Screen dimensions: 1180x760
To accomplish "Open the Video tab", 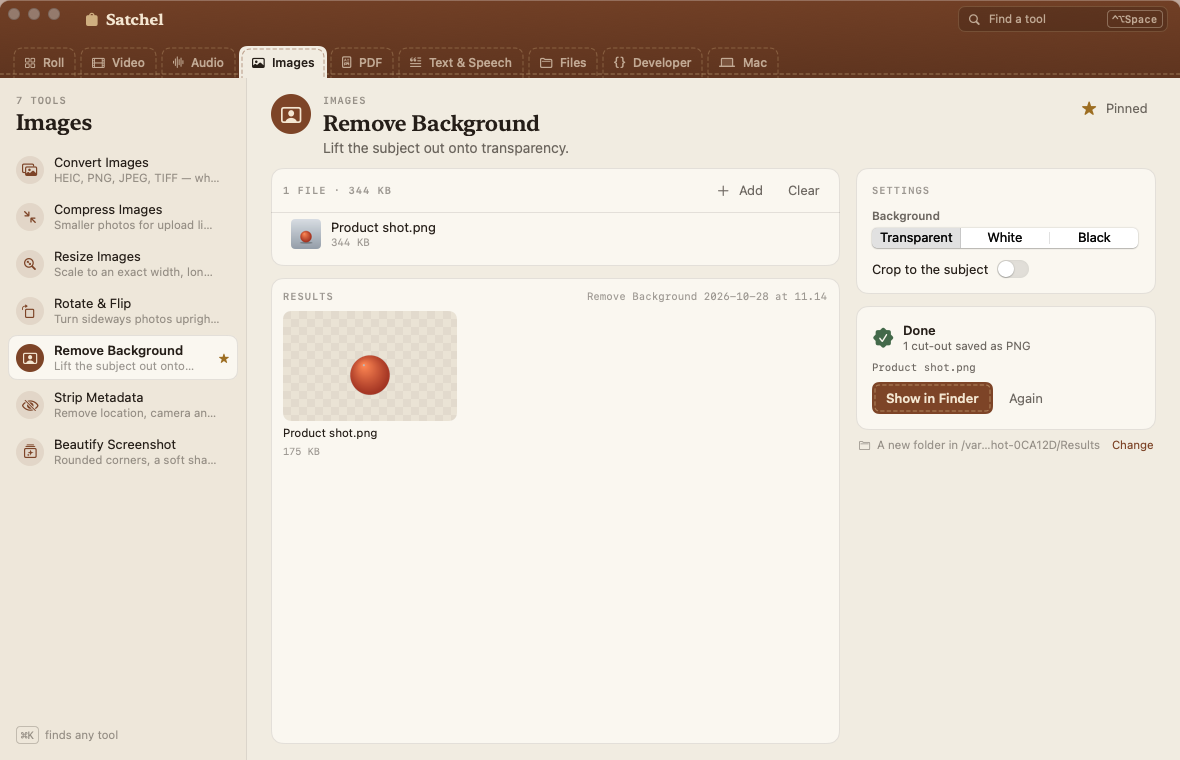I will [x=118, y=62].
